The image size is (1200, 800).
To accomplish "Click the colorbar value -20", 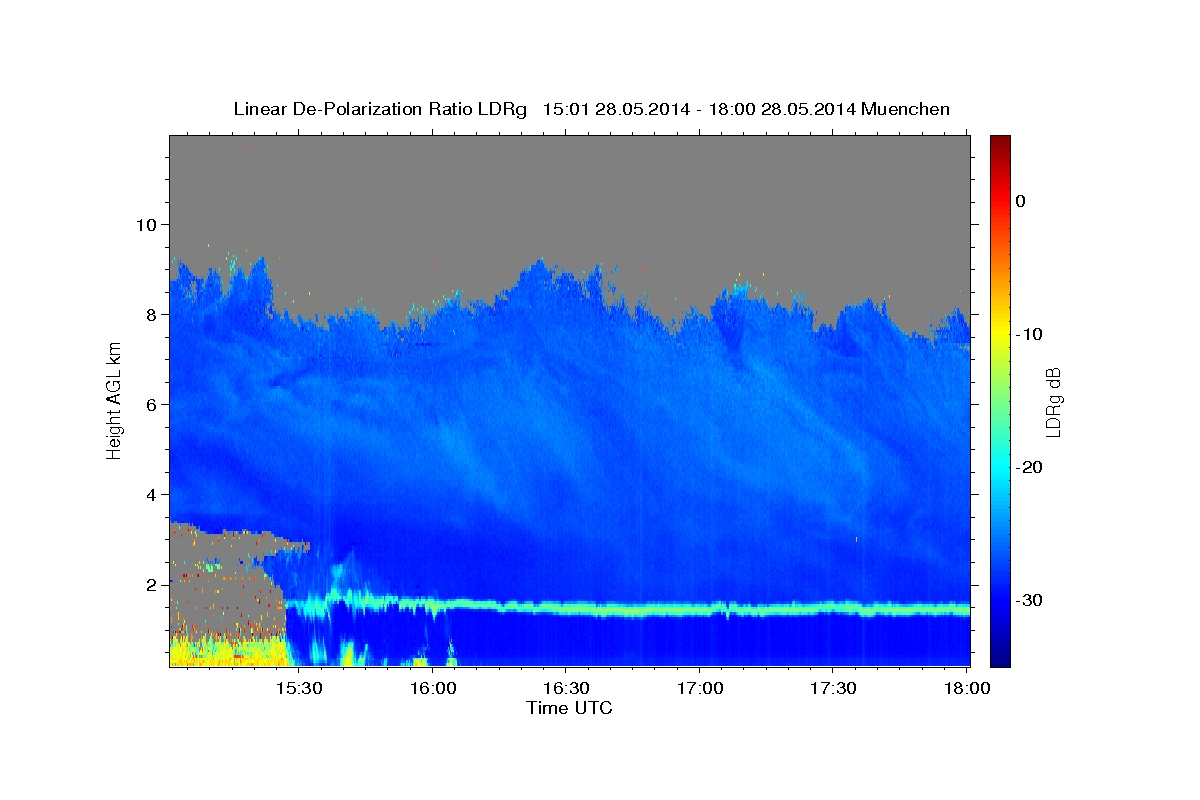I will click(x=1029, y=467).
